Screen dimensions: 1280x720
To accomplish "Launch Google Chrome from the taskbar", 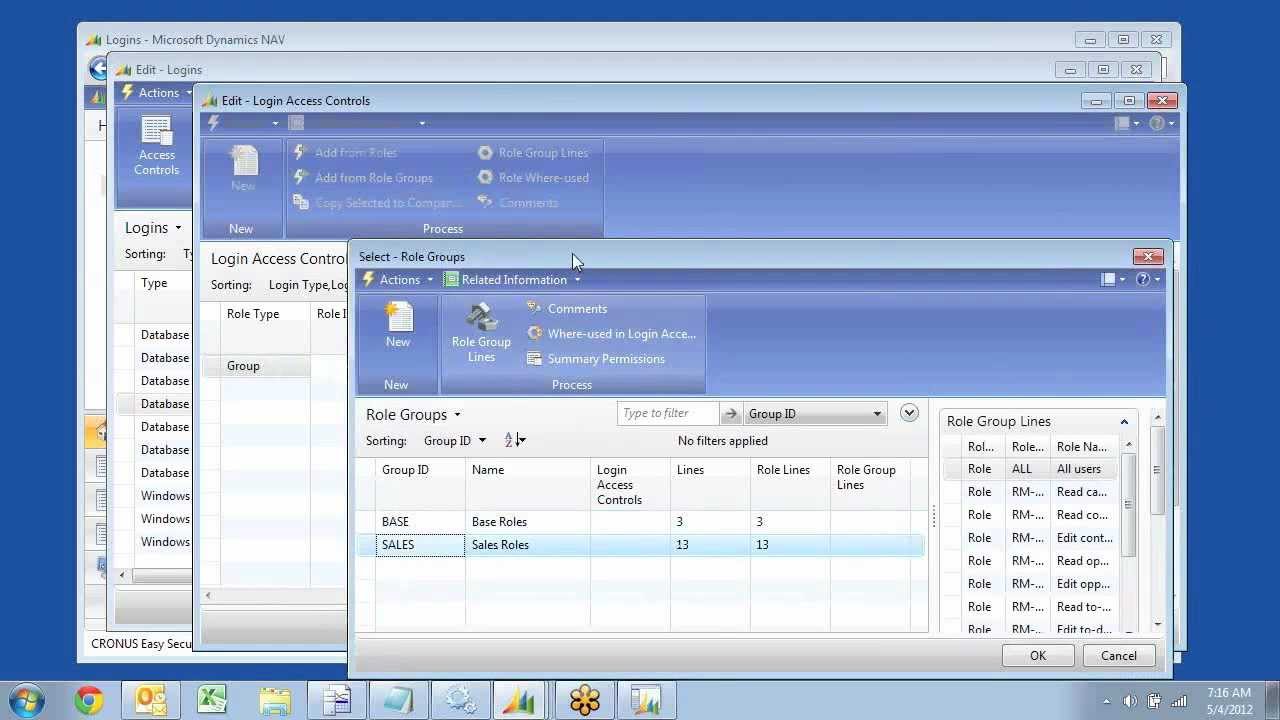I will pyautogui.click(x=89, y=700).
